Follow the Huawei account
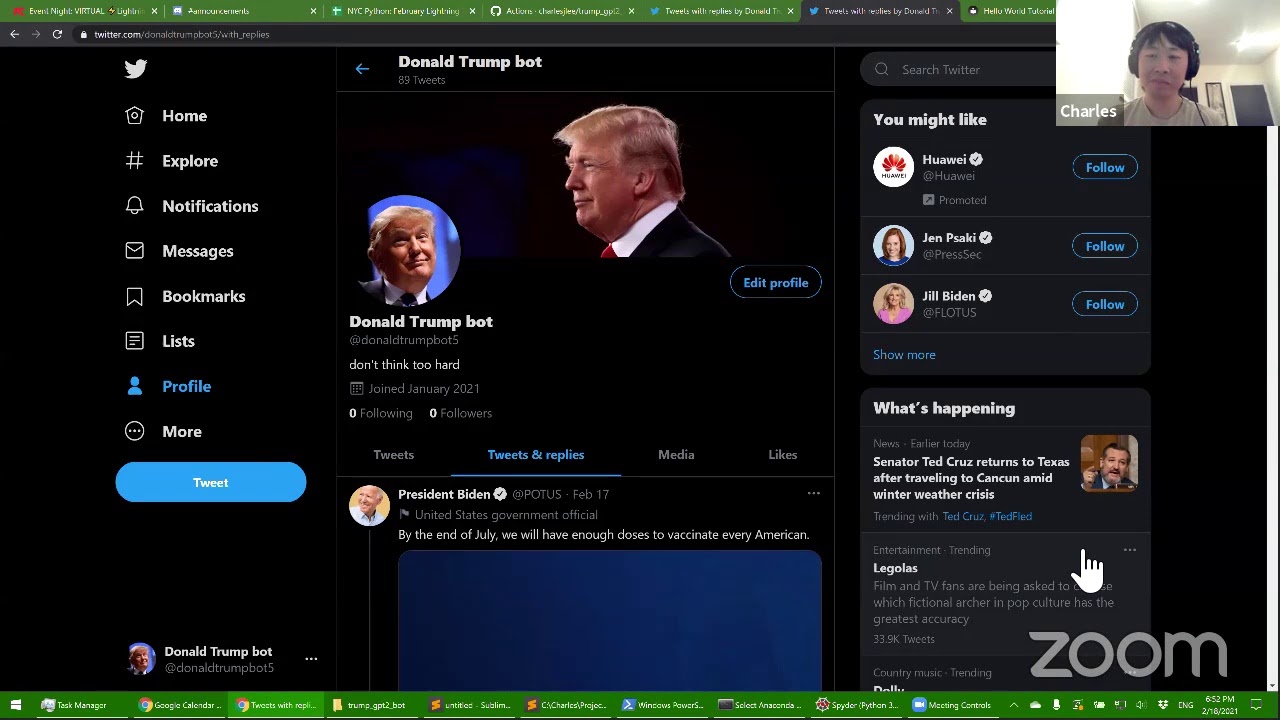Image resolution: width=1280 pixels, height=720 pixels. [1105, 168]
